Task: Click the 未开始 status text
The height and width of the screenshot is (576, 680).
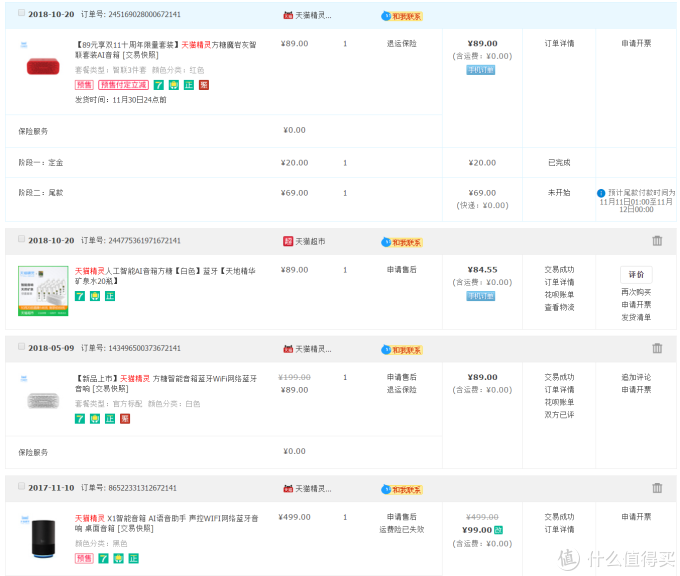Action: [559, 193]
